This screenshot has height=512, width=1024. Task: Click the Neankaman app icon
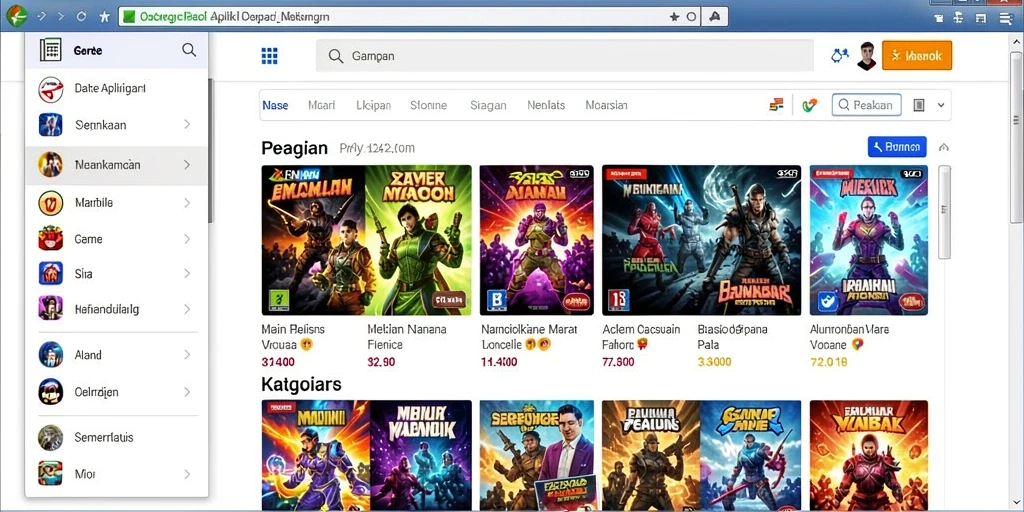pos(50,165)
